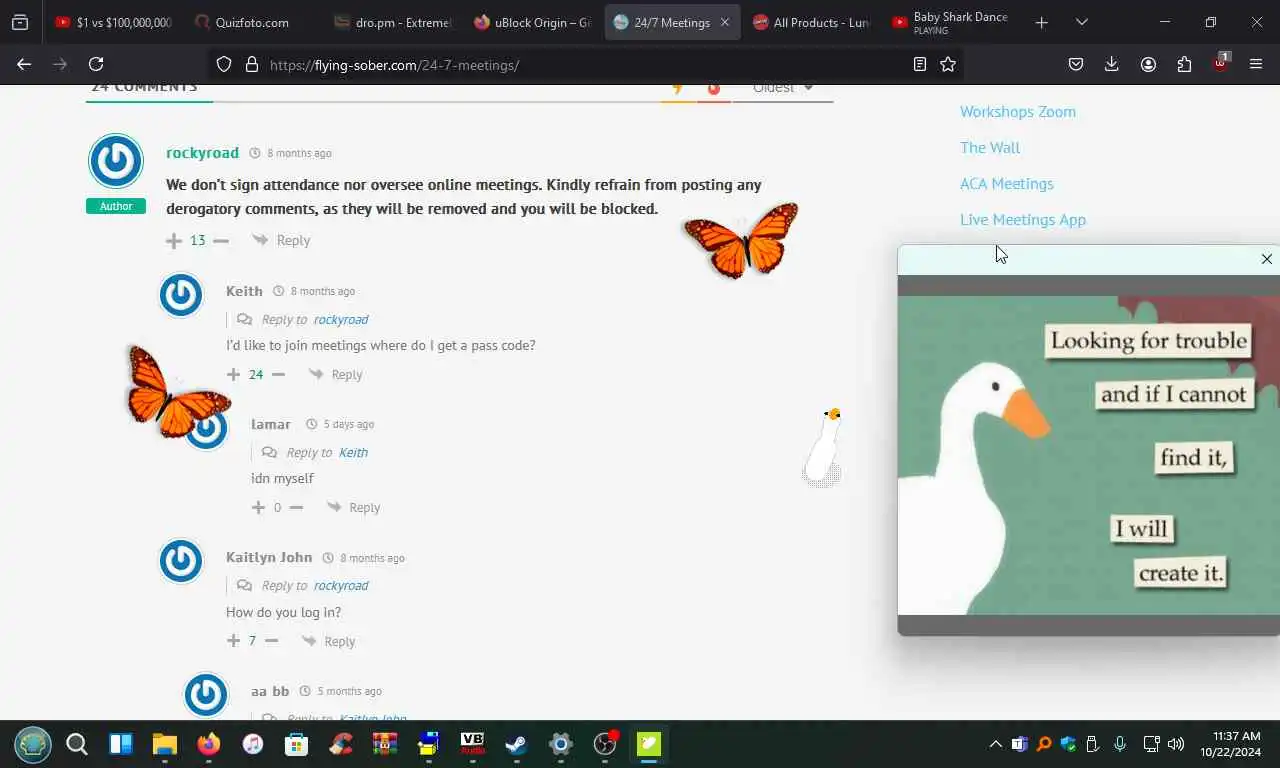Open the ACA Meetings sidebar link

coord(1007,183)
